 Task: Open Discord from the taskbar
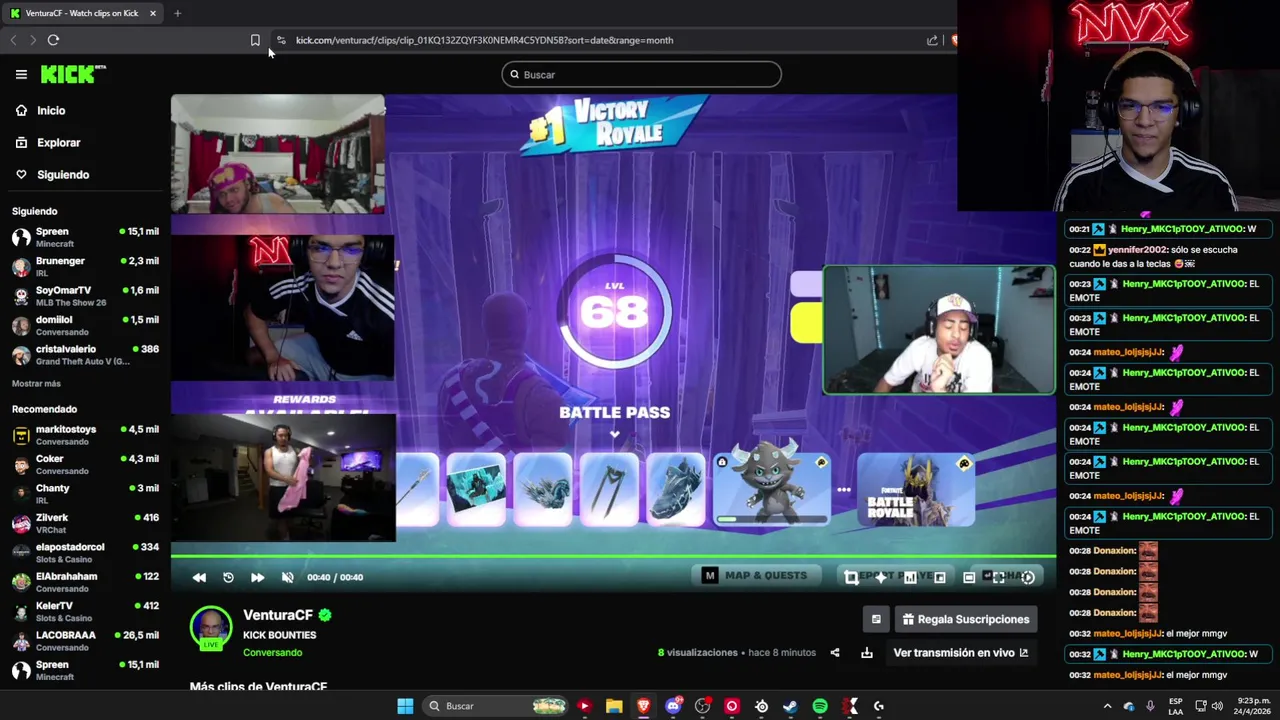click(x=673, y=706)
